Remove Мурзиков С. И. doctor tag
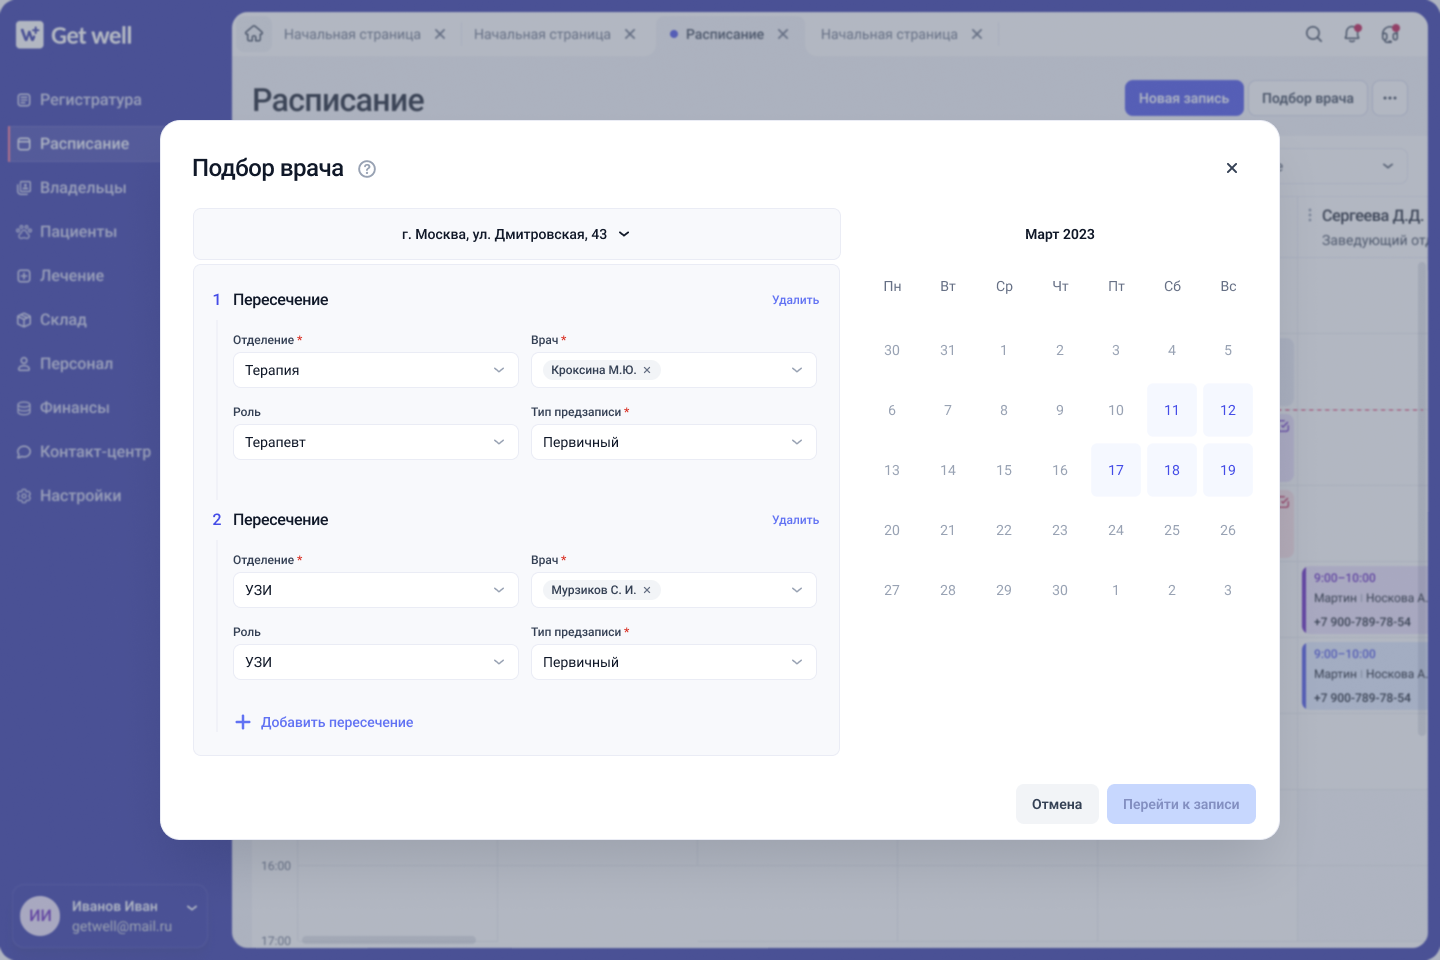Screen dimensions: 1440x960 [647, 590]
